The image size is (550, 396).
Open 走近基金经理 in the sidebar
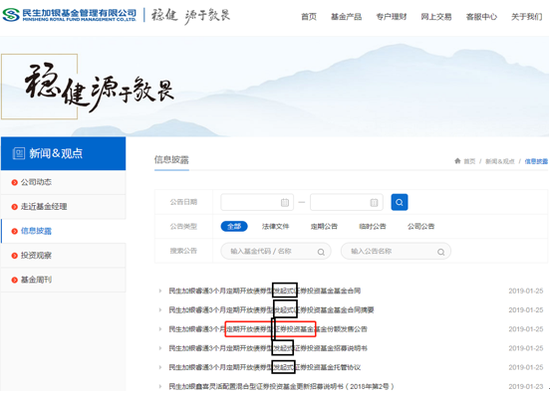pyautogui.click(x=63, y=207)
